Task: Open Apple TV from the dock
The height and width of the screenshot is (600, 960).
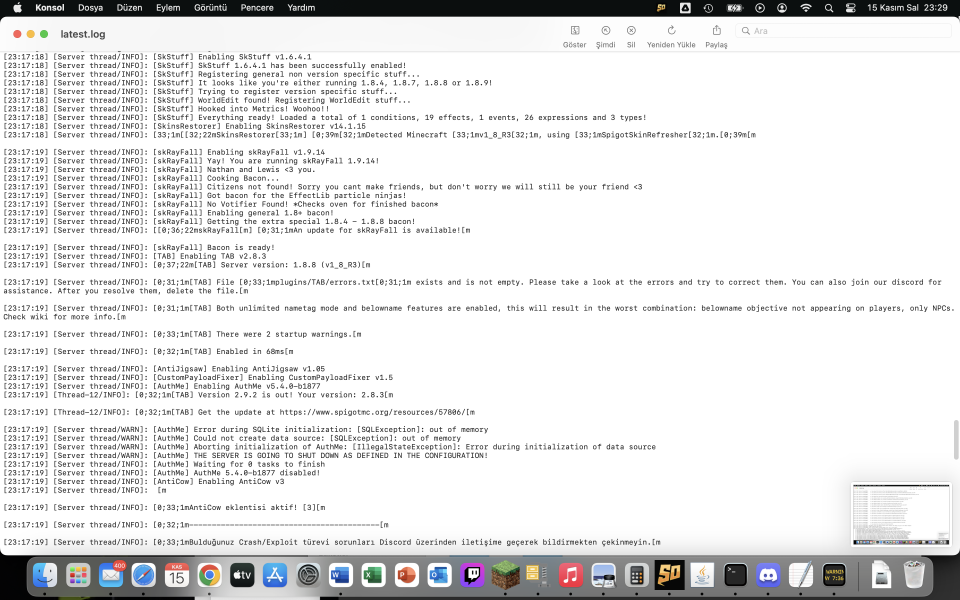Action: tap(242, 575)
